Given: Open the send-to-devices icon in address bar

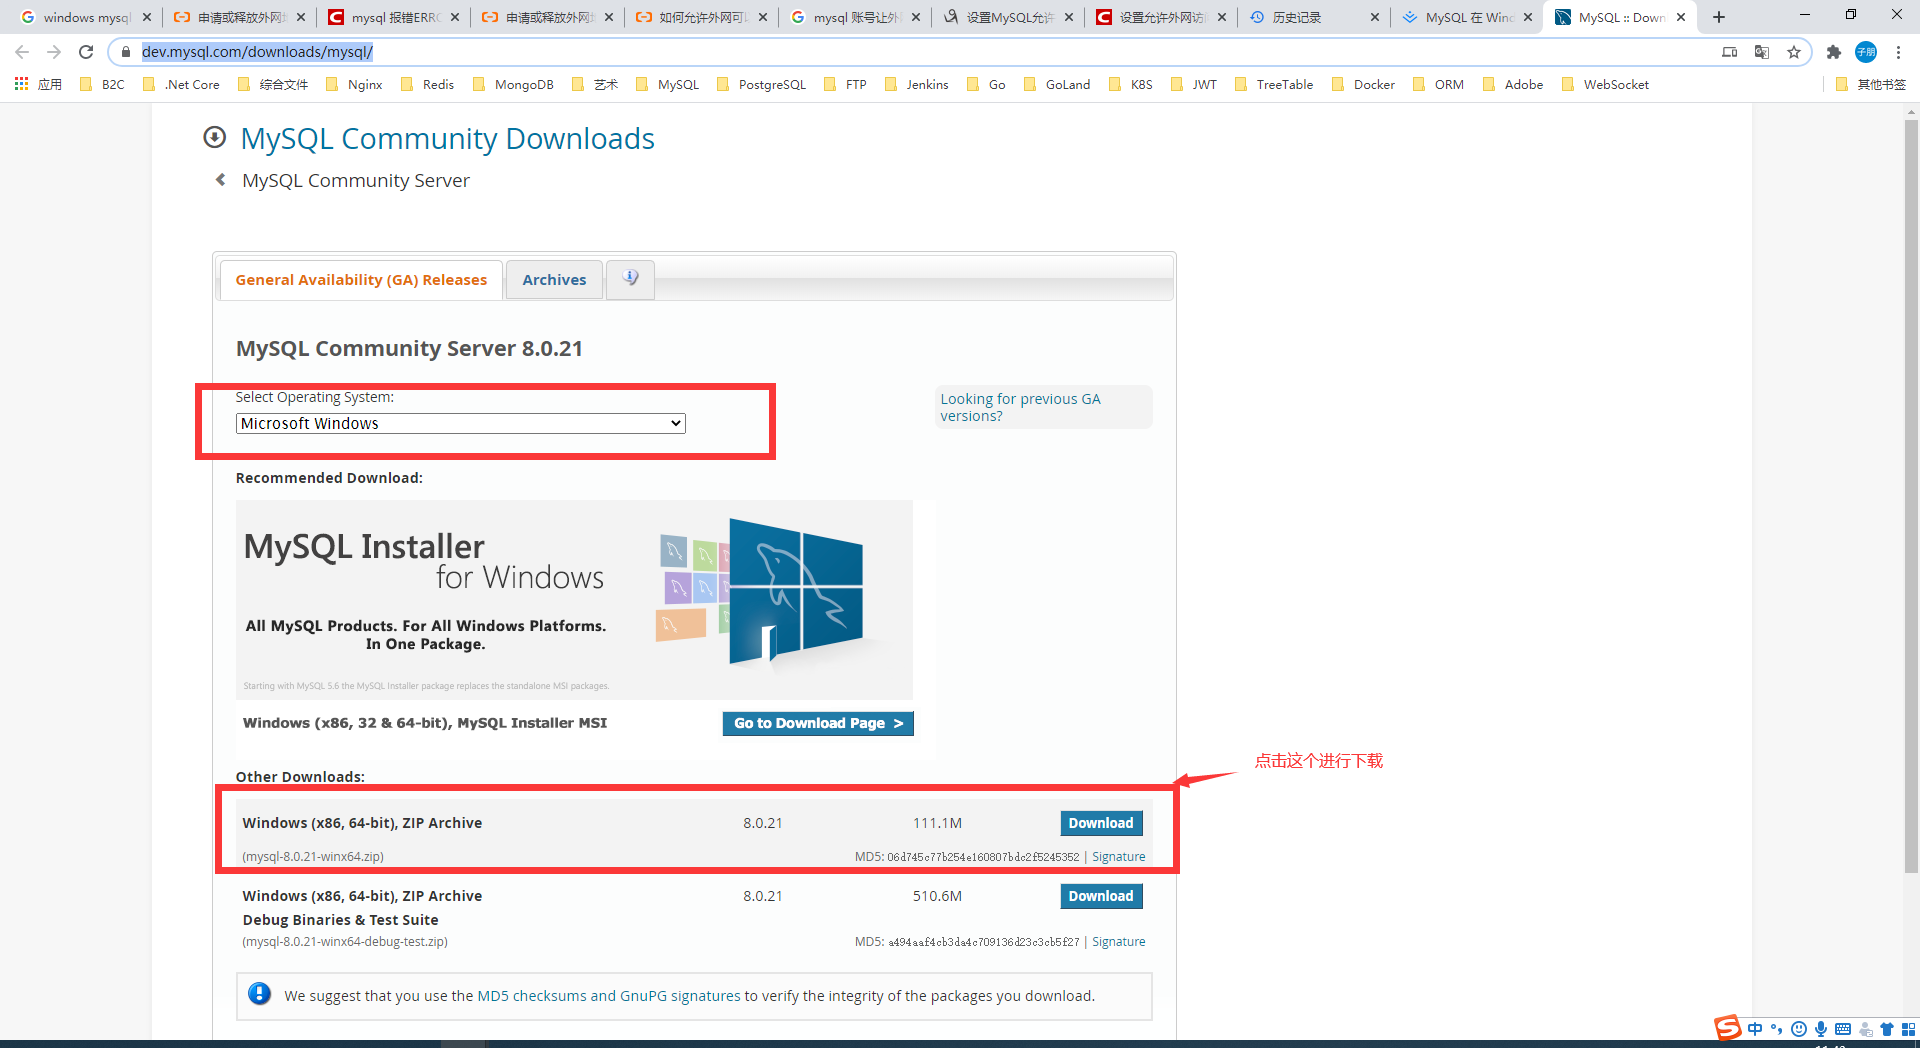Looking at the screenshot, I should [x=1730, y=52].
